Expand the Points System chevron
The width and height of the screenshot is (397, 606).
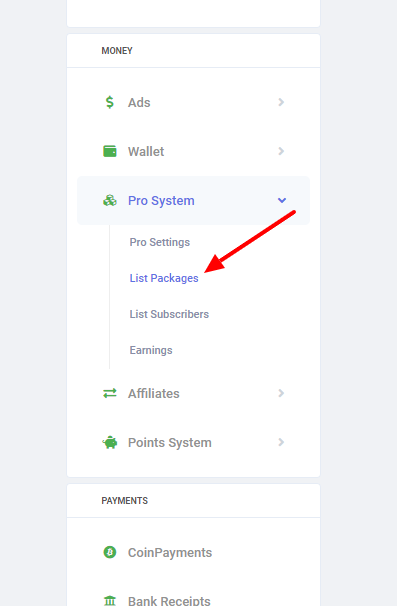click(x=281, y=442)
